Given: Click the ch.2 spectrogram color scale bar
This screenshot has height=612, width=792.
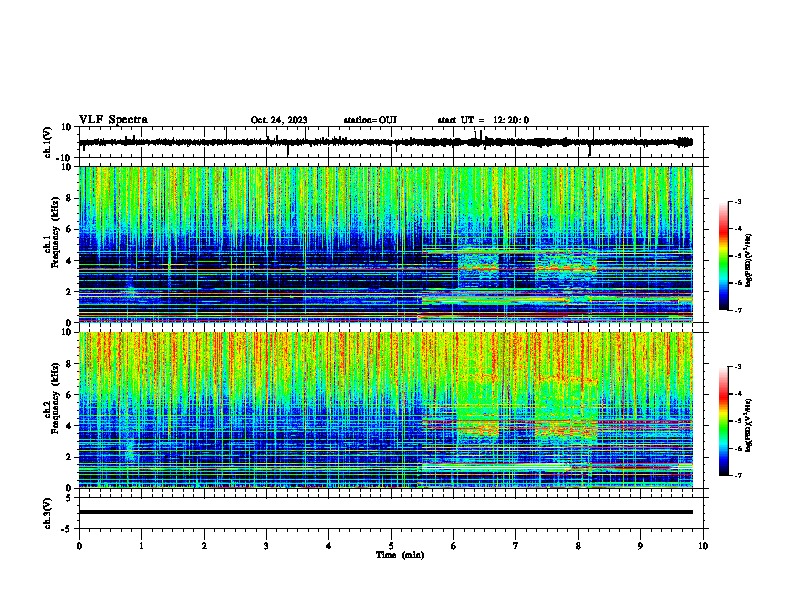Looking at the screenshot, I should (x=724, y=421).
